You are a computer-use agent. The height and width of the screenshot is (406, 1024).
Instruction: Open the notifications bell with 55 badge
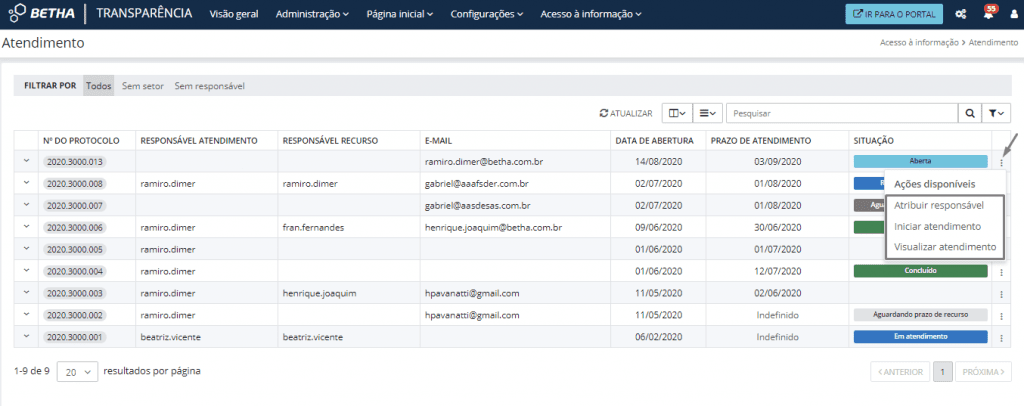click(988, 15)
